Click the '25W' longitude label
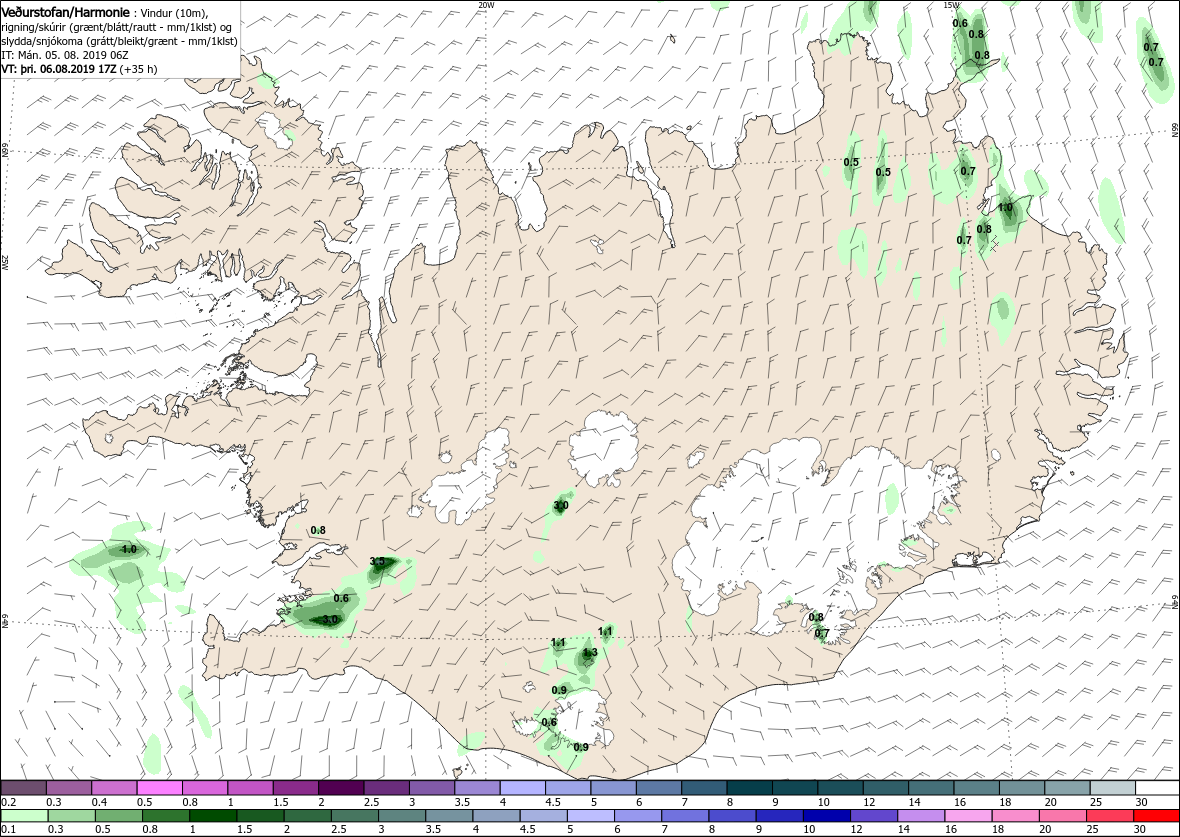Viewport: 1180px width, 837px height. pyautogui.click(x=5, y=263)
